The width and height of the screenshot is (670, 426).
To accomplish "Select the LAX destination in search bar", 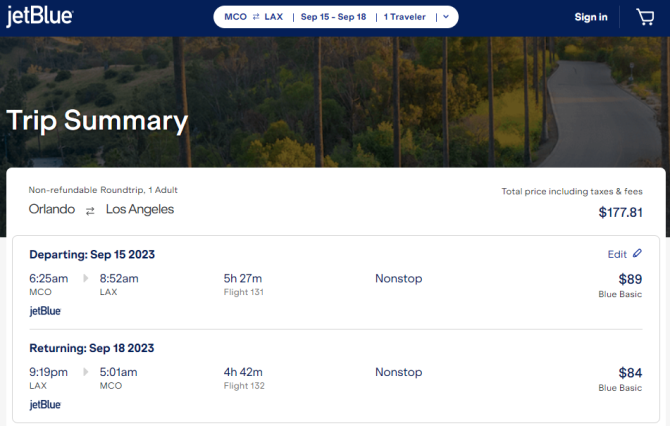I will coord(273,17).
